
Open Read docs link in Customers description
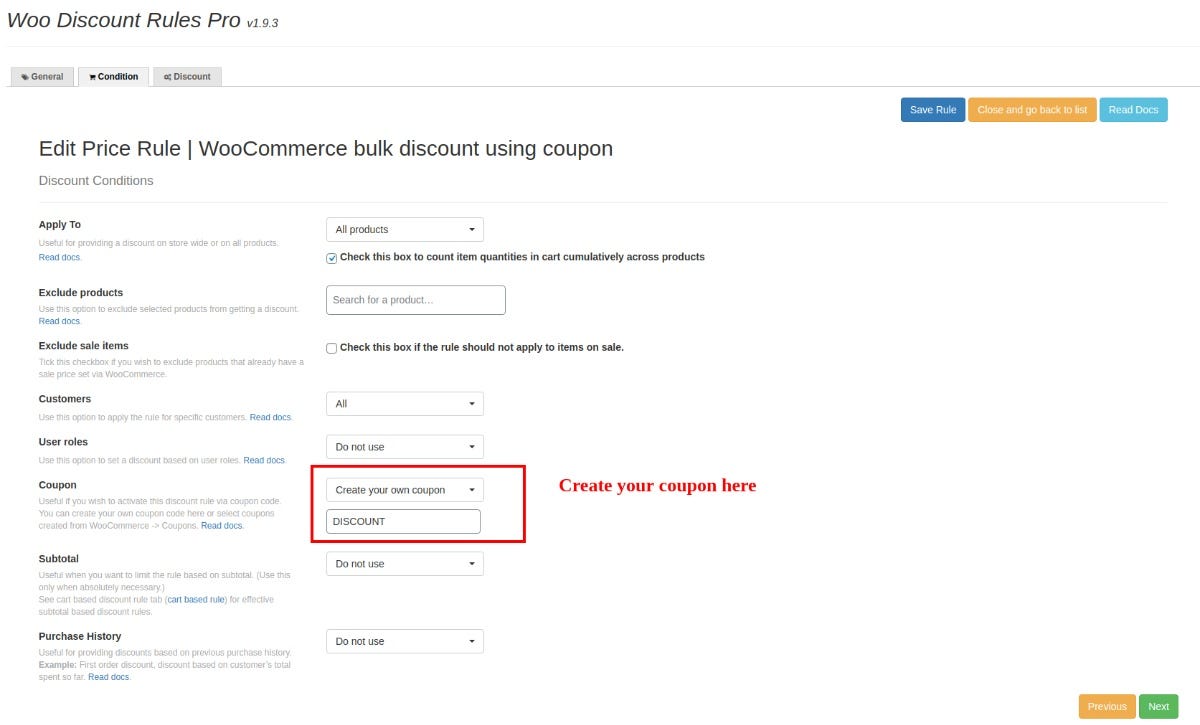pyautogui.click(x=270, y=417)
